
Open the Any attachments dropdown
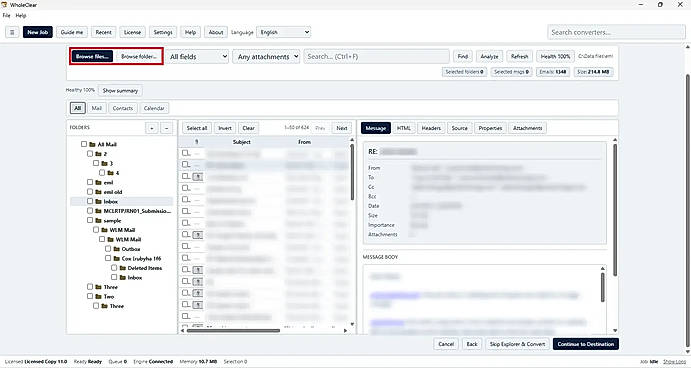[267, 56]
